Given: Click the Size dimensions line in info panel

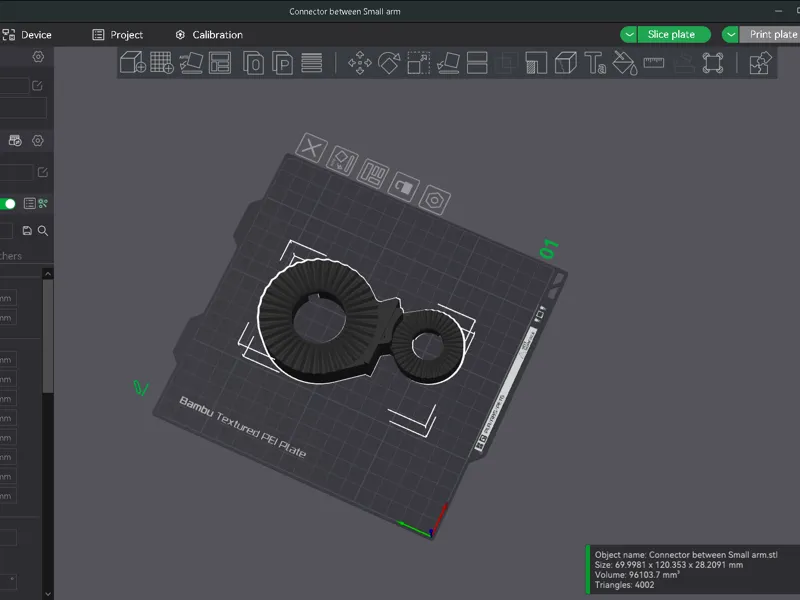Looking at the screenshot, I should (x=669, y=565).
